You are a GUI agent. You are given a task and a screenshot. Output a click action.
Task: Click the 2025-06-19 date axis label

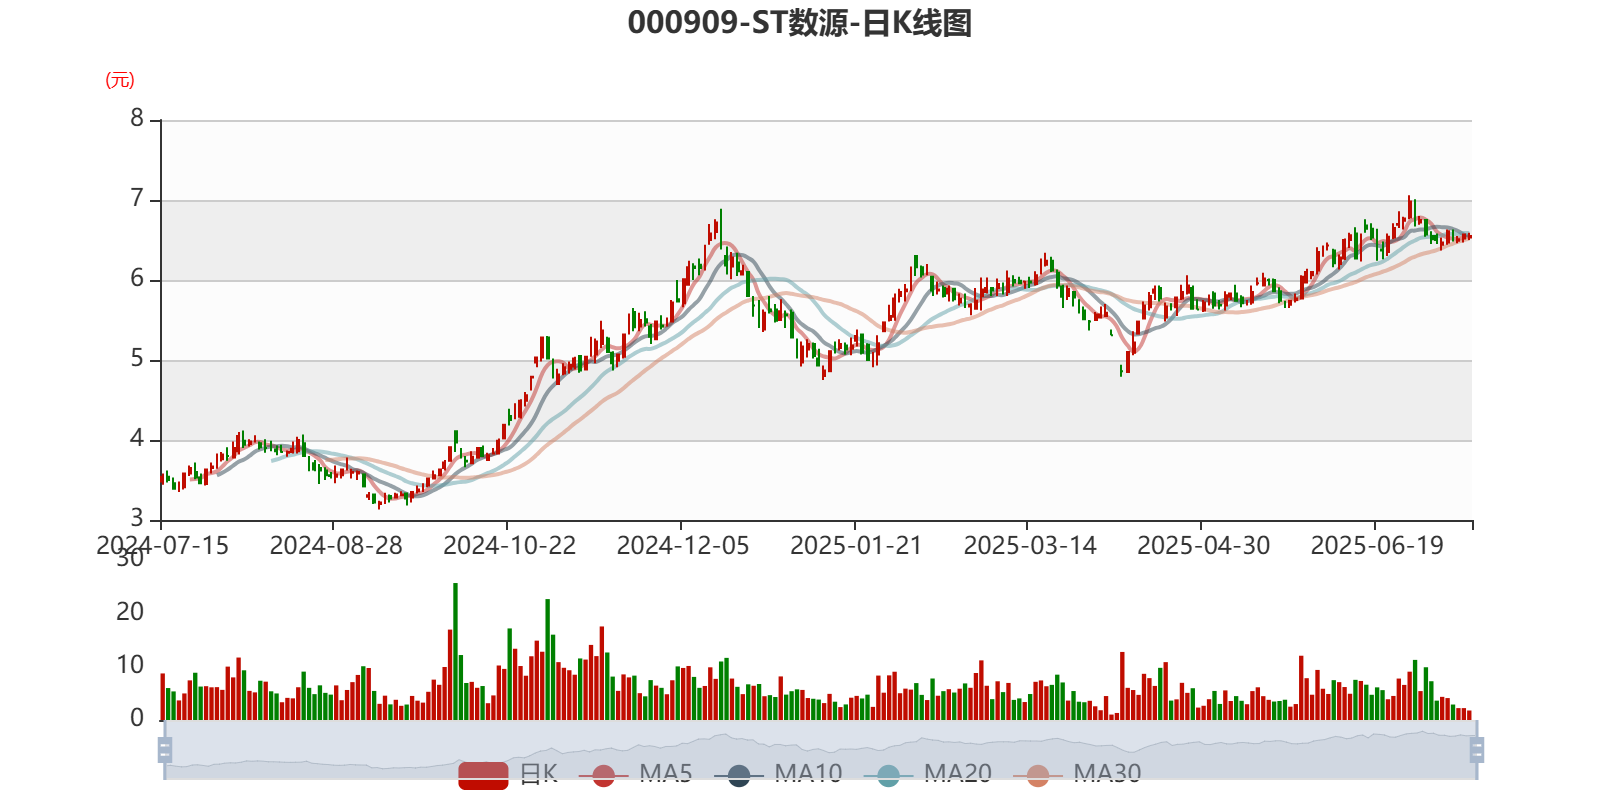pos(1377,546)
